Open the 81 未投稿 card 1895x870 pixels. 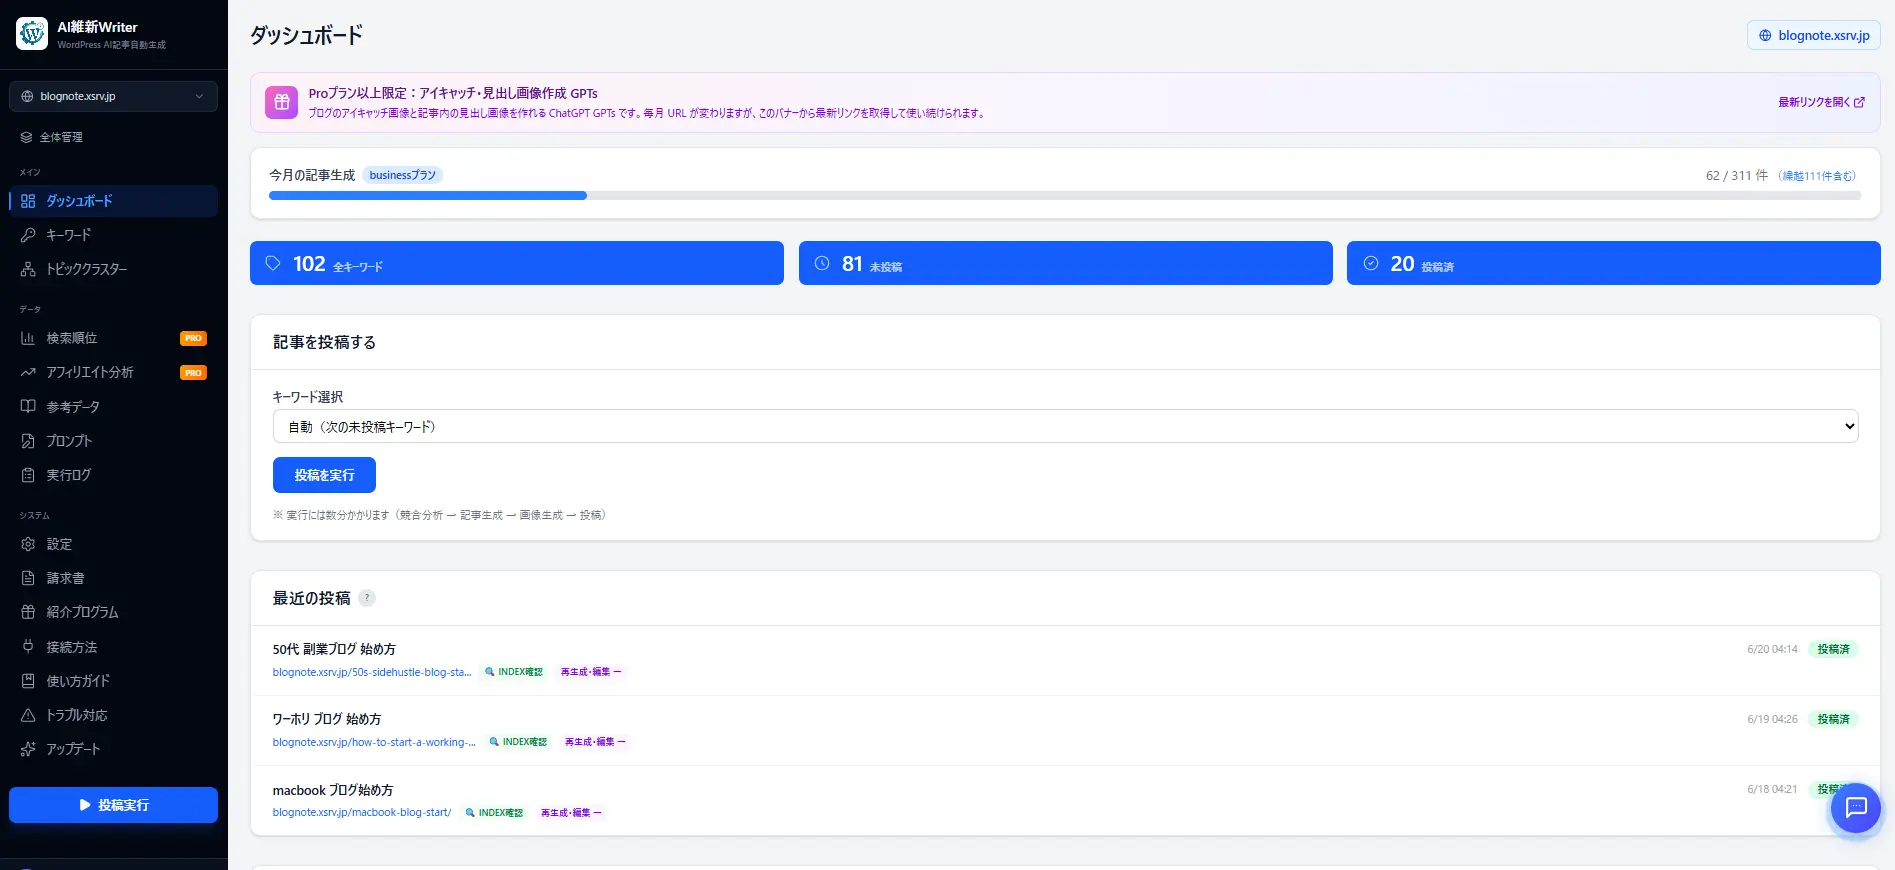1065,263
